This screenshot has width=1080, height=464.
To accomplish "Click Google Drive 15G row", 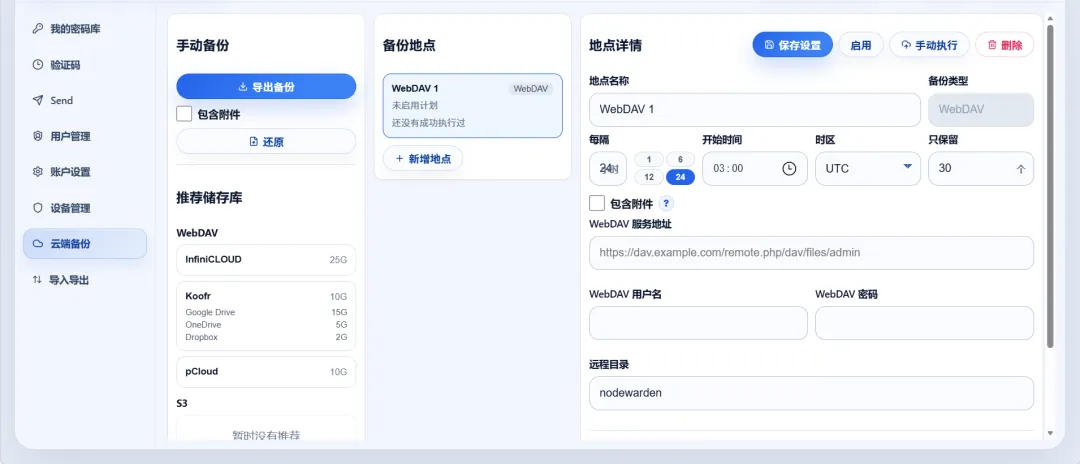I will coord(266,313).
